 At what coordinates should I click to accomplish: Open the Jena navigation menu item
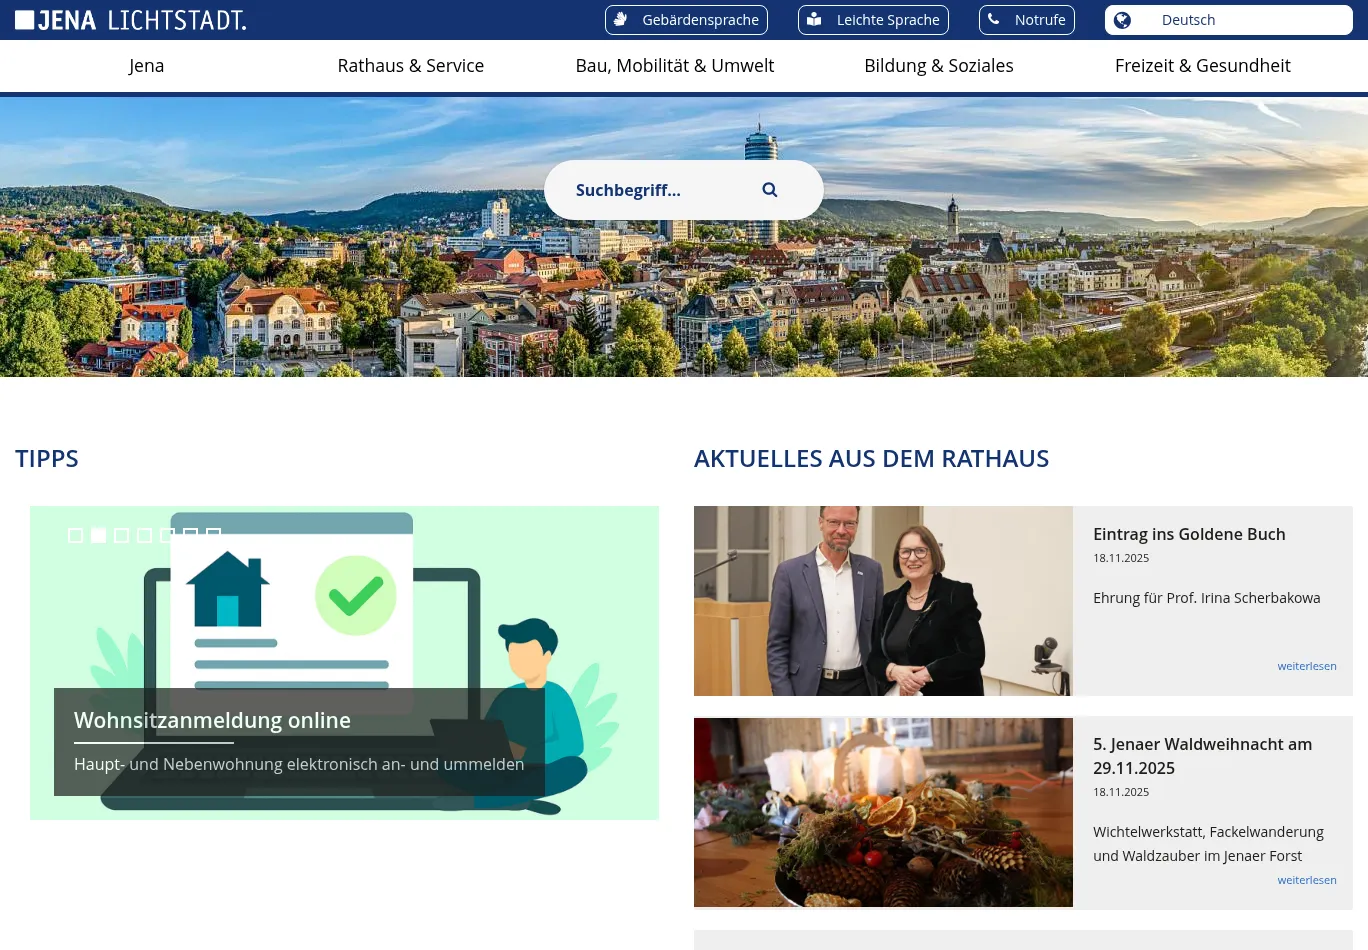click(146, 66)
